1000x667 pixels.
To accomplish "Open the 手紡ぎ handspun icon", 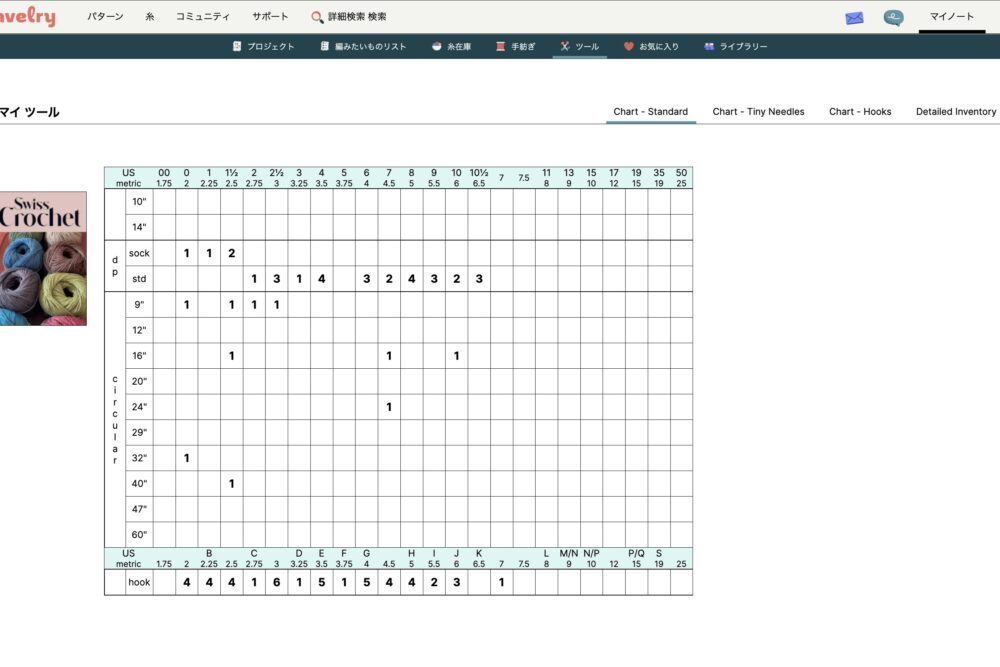I will (501, 46).
